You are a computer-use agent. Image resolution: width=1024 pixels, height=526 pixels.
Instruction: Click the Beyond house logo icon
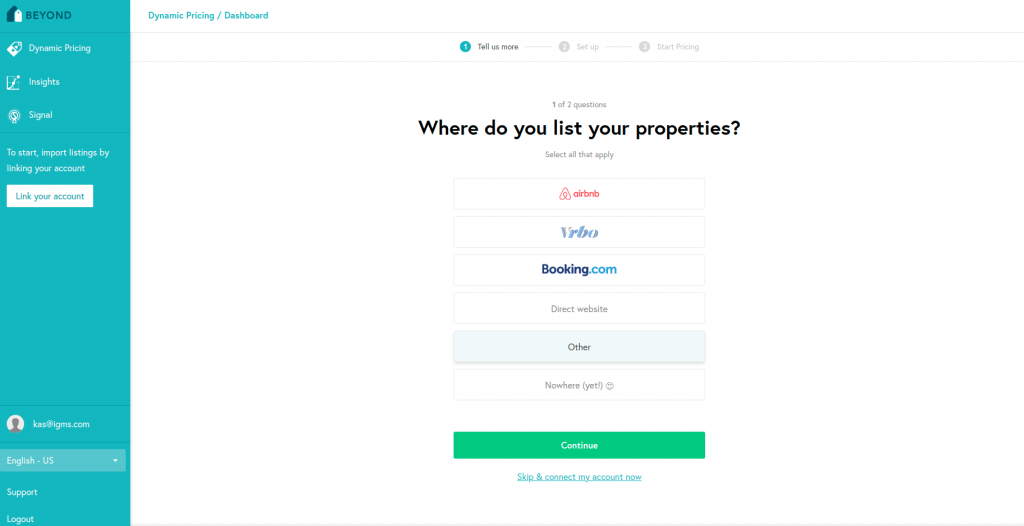point(13,15)
